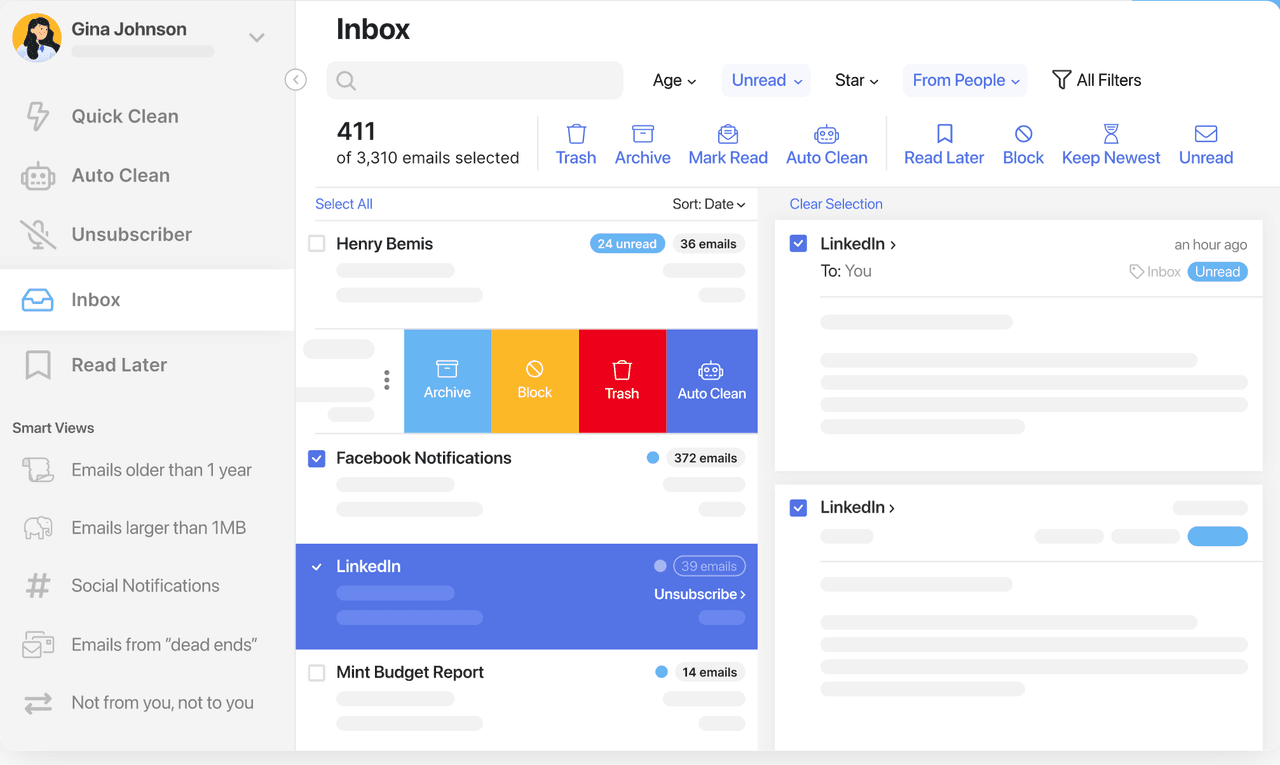Click the 24 unread badge on Henry Bemis
1280x765 pixels.
point(627,244)
